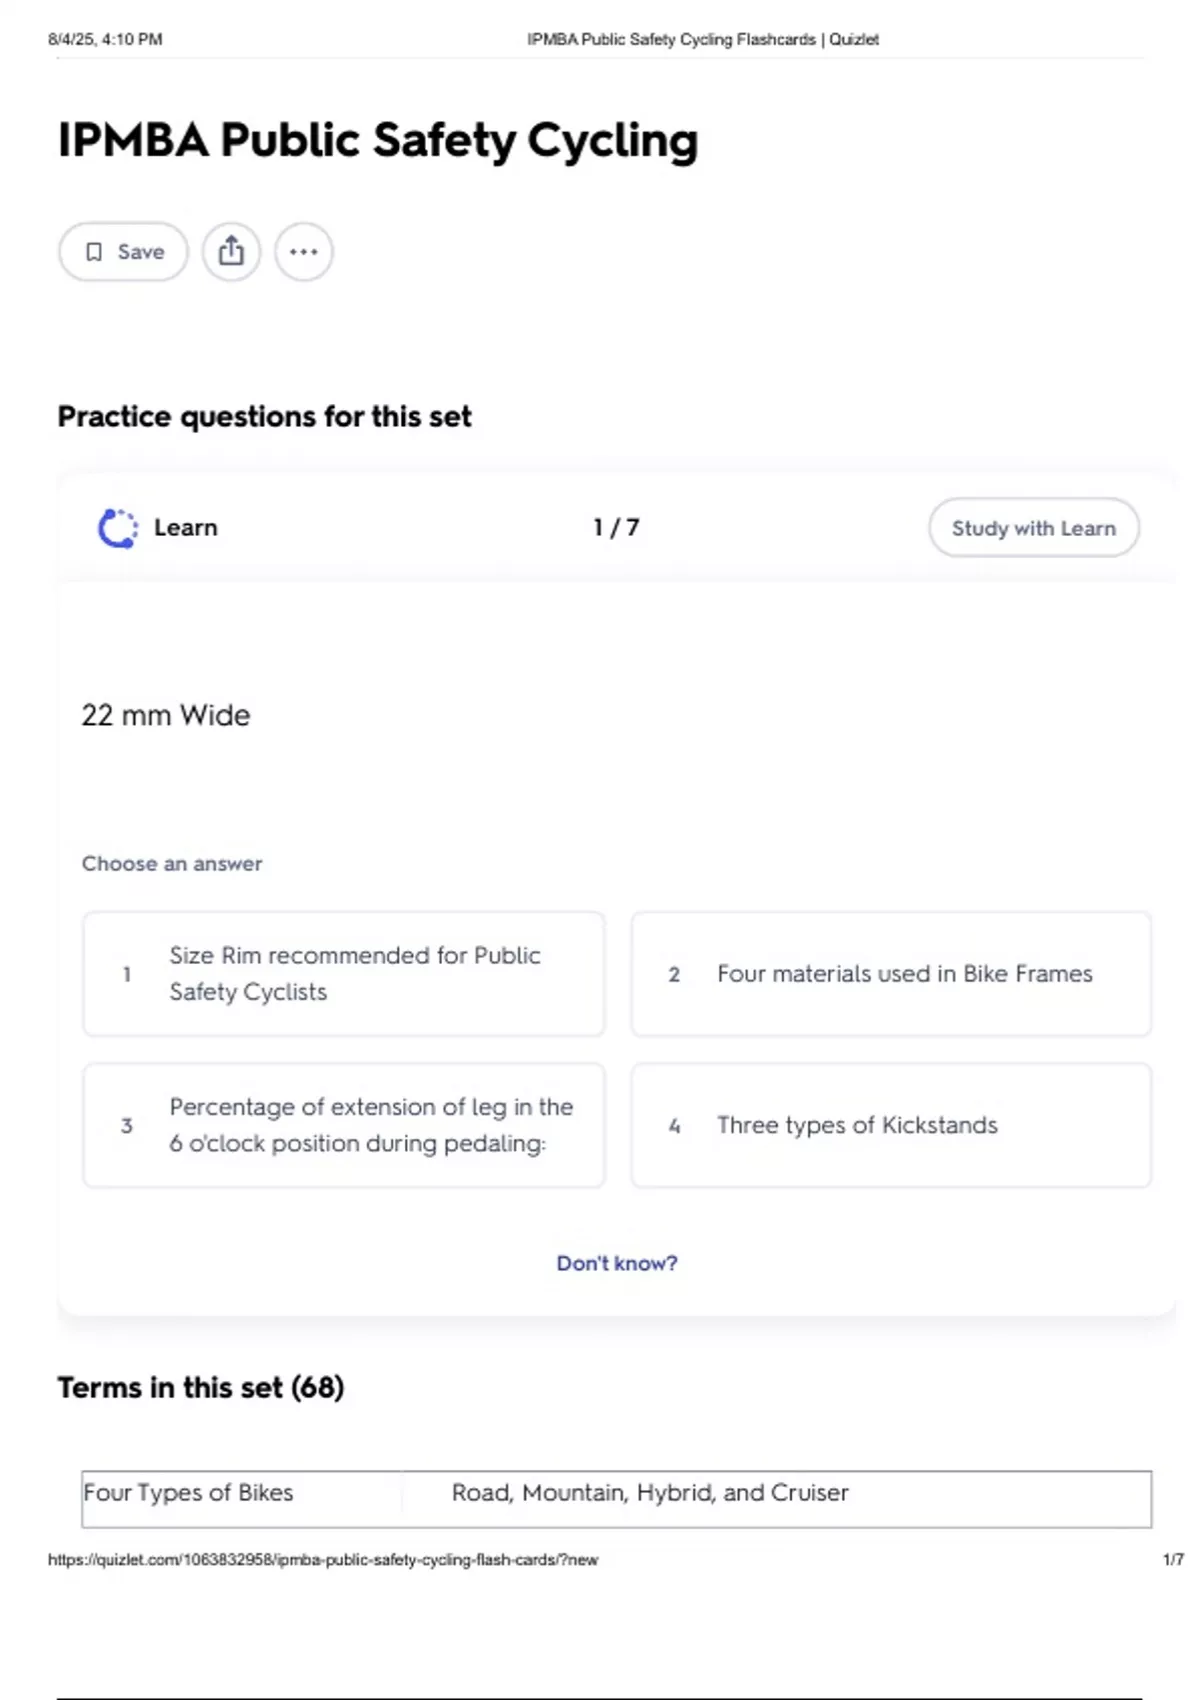Viewport: 1200px width, 1700px height.
Task: Click the "Practice questions for this set" heading
Action: coord(264,416)
